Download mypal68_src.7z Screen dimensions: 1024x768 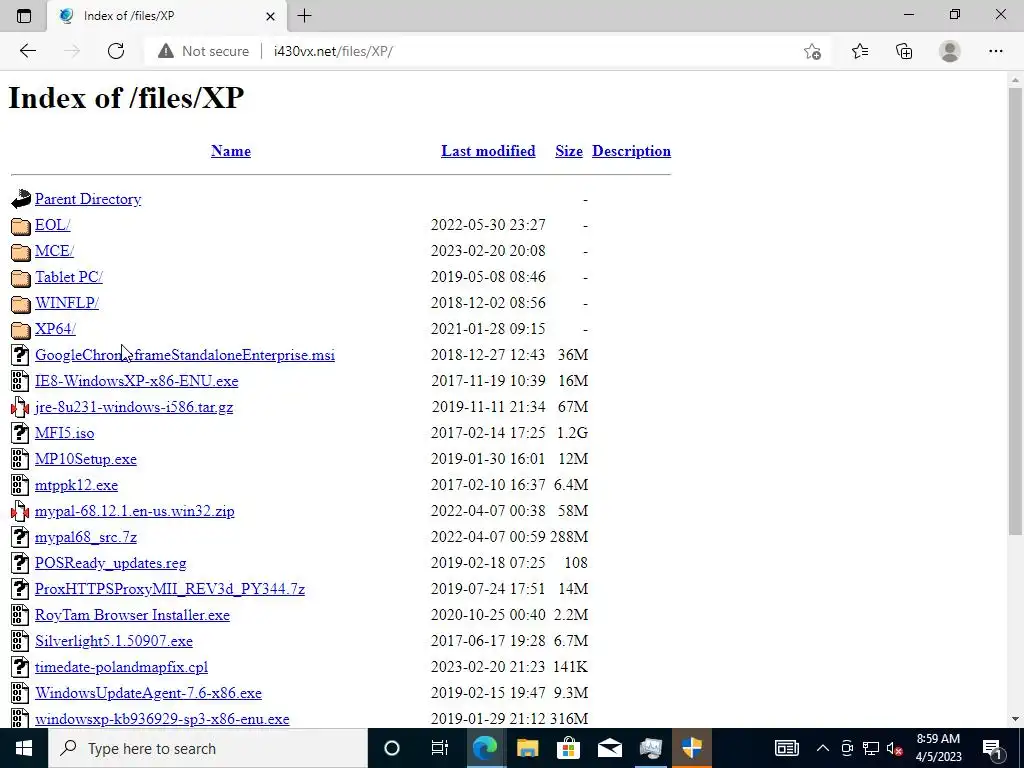point(86,537)
